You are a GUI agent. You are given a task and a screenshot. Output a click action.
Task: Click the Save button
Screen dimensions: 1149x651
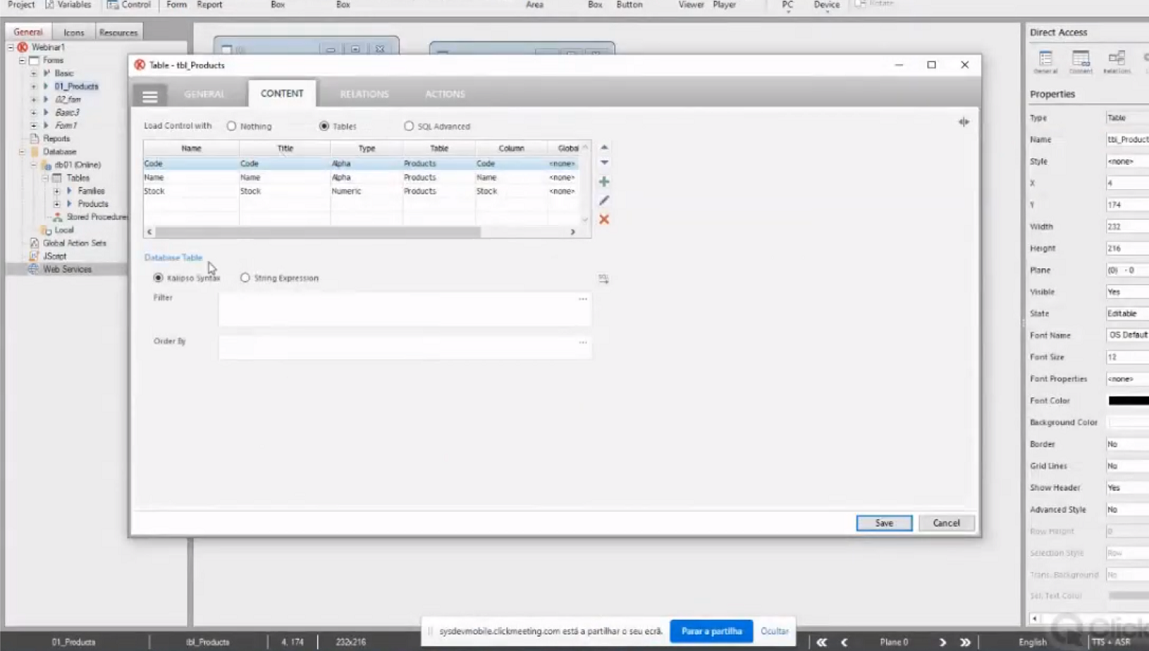pos(884,523)
